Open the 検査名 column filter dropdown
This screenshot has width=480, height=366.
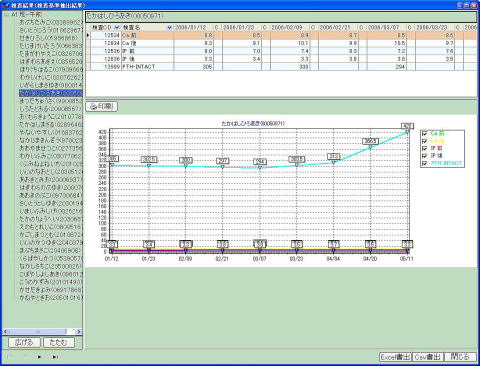(x=169, y=27)
